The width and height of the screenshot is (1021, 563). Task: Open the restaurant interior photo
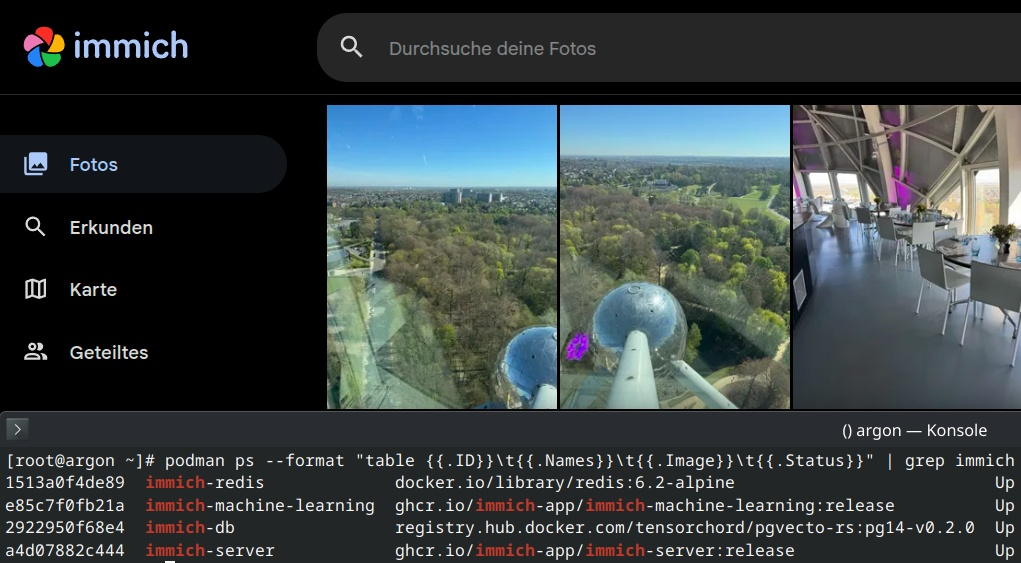tap(906, 257)
